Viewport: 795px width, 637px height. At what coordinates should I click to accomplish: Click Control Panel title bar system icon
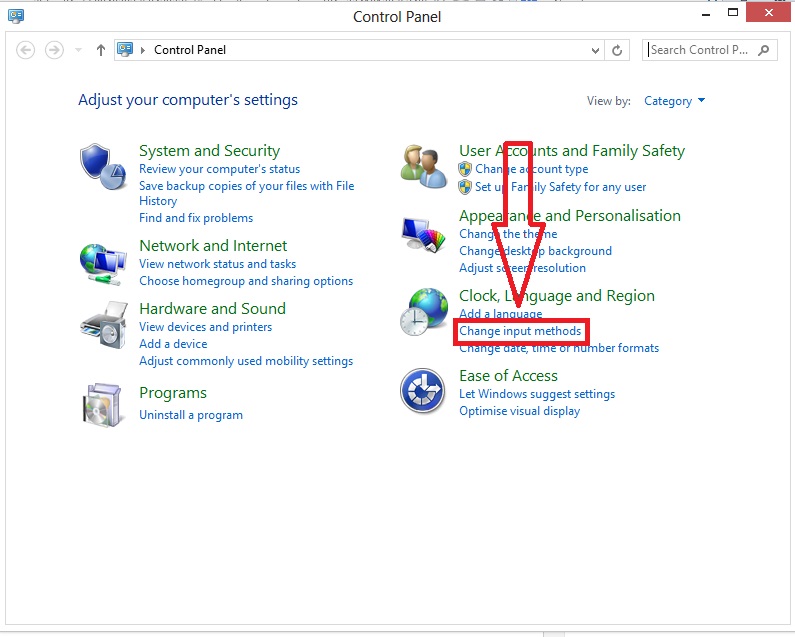coord(16,16)
